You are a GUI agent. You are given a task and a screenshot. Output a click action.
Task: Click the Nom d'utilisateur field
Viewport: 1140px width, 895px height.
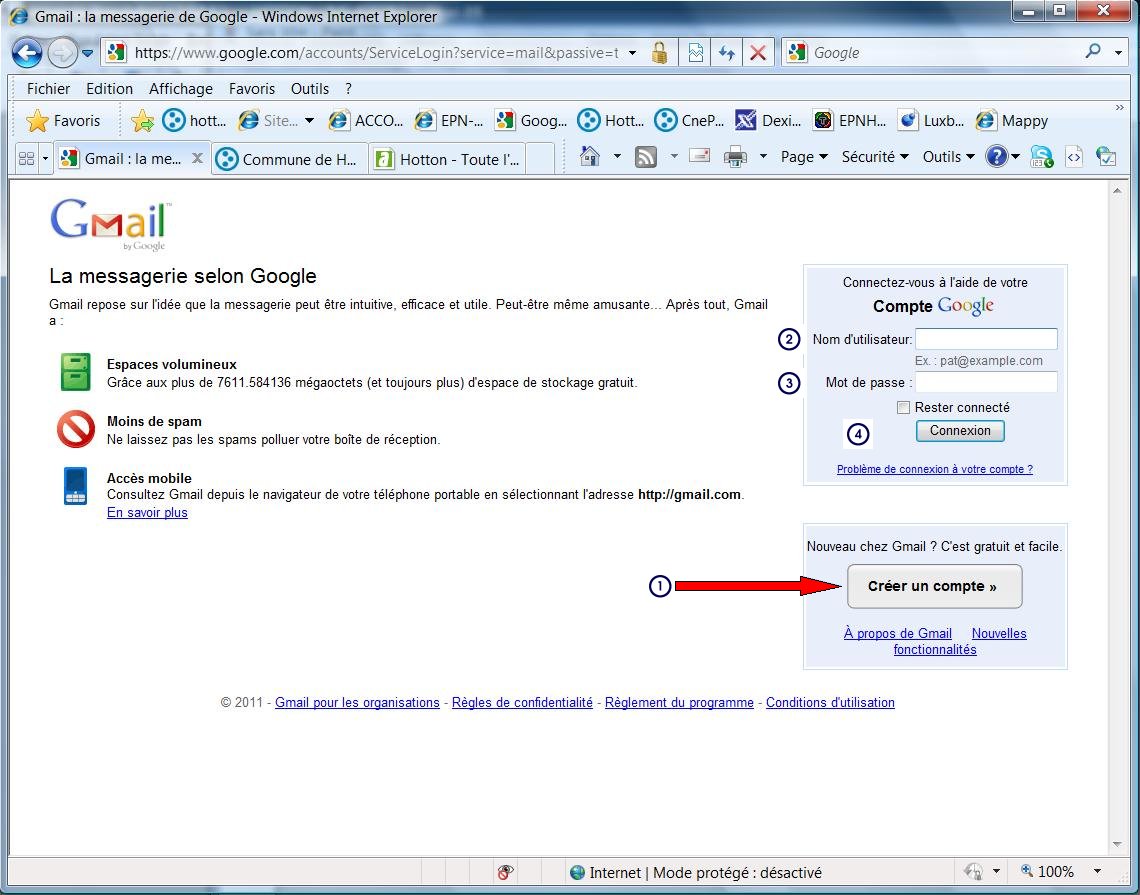point(986,339)
